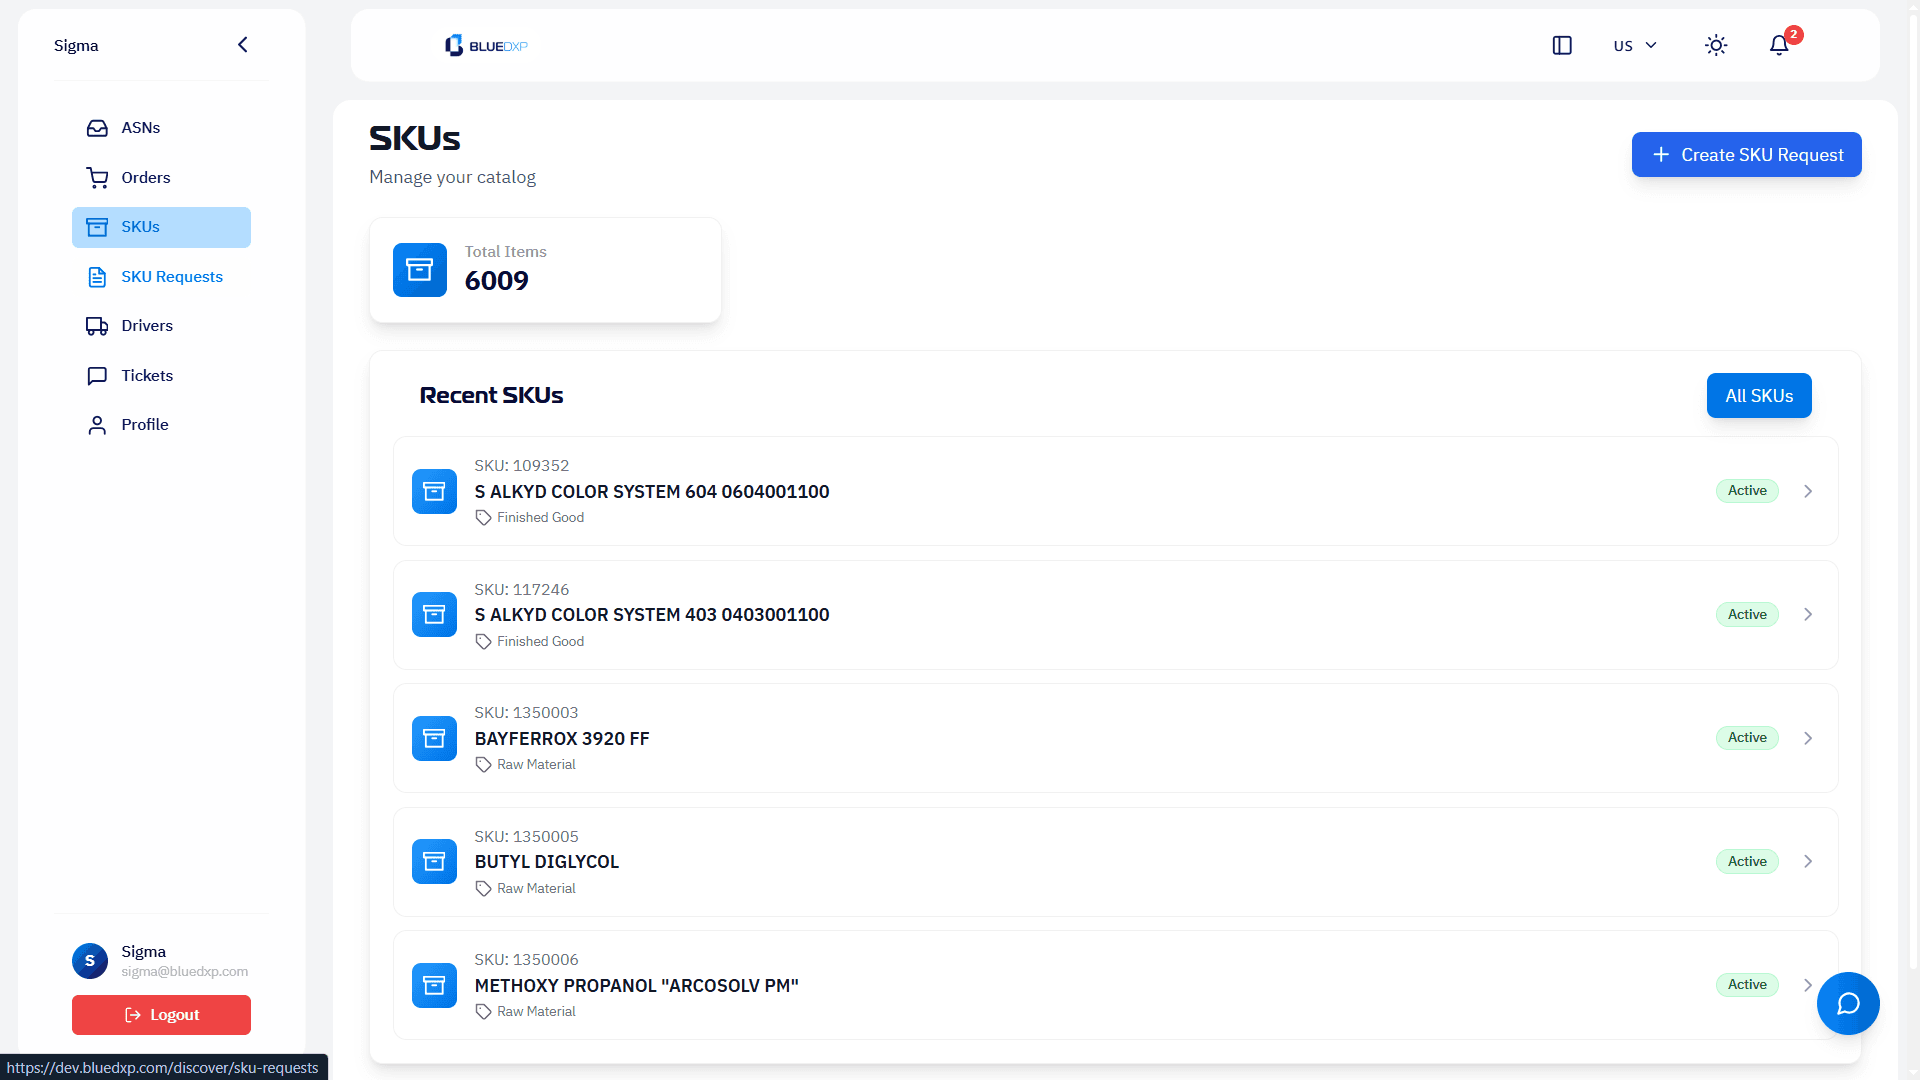Click the Total Items box icon
1920x1080 pixels.
tap(420, 270)
